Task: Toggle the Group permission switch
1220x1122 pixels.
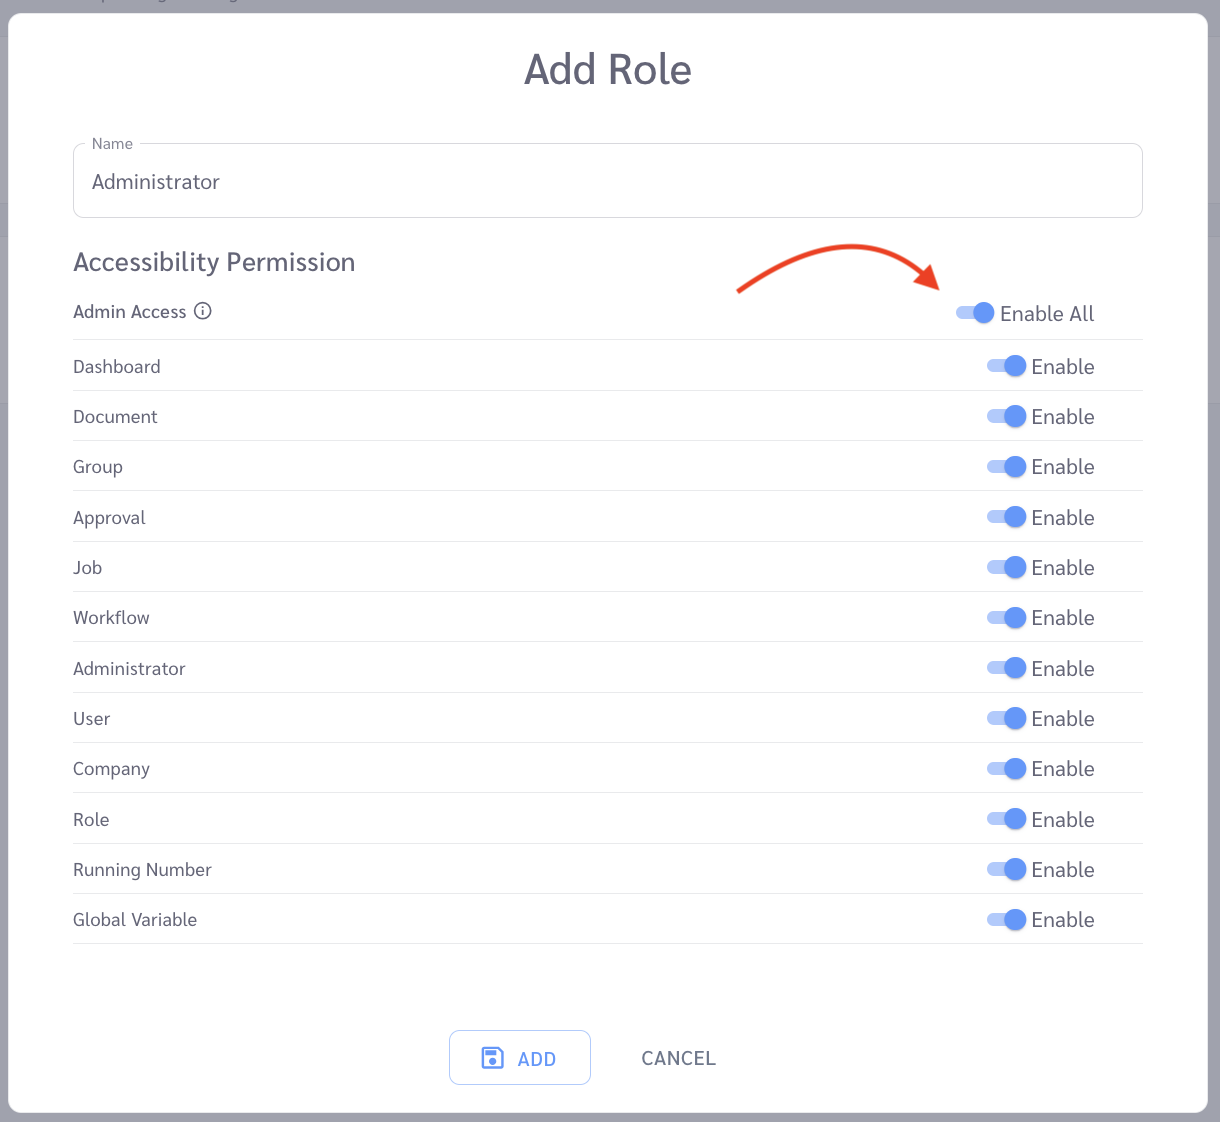Action: pos(1006,466)
